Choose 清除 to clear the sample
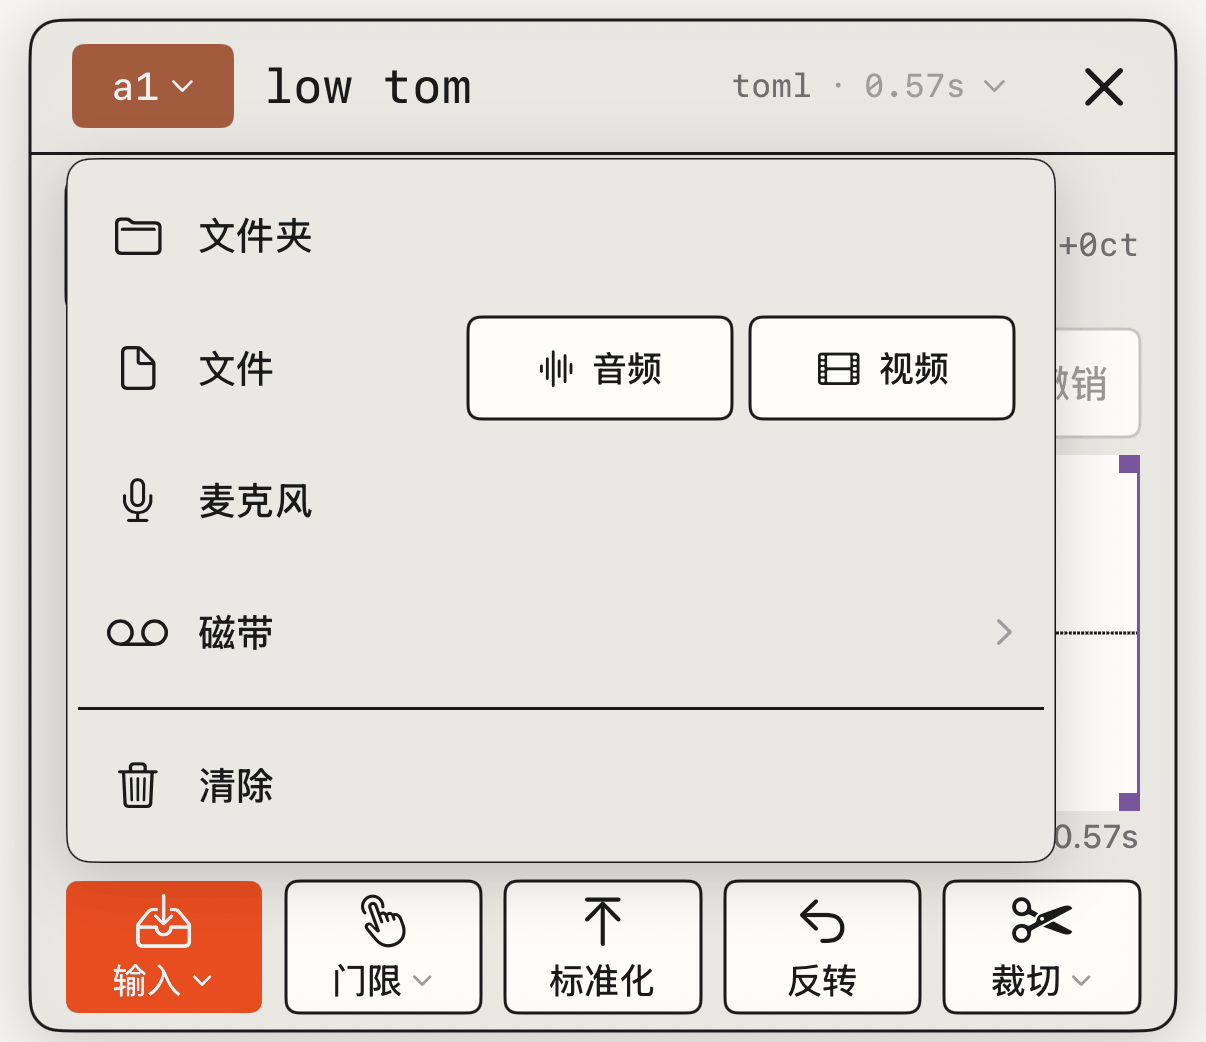This screenshot has width=1206, height=1042. click(561, 785)
